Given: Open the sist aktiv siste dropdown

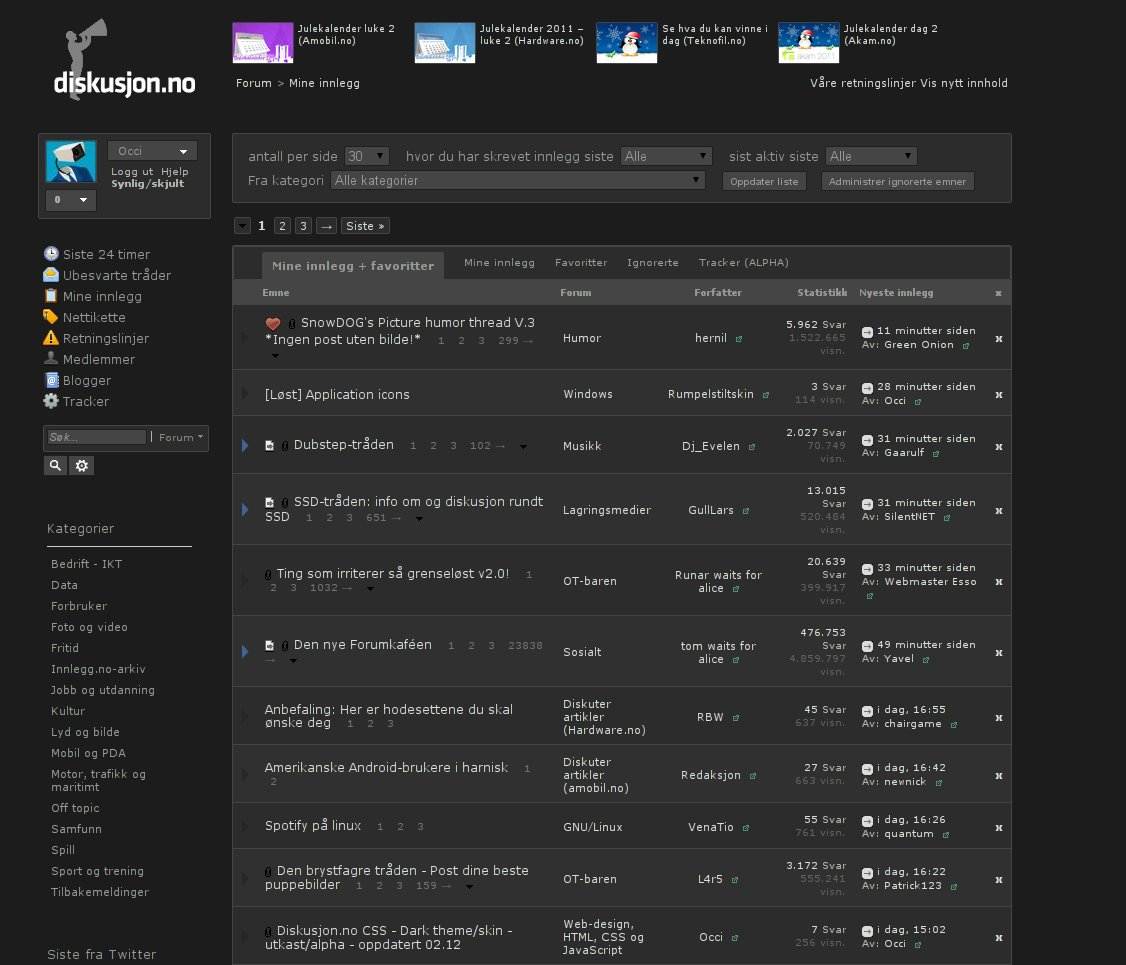Looking at the screenshot, I should point(871,155).
